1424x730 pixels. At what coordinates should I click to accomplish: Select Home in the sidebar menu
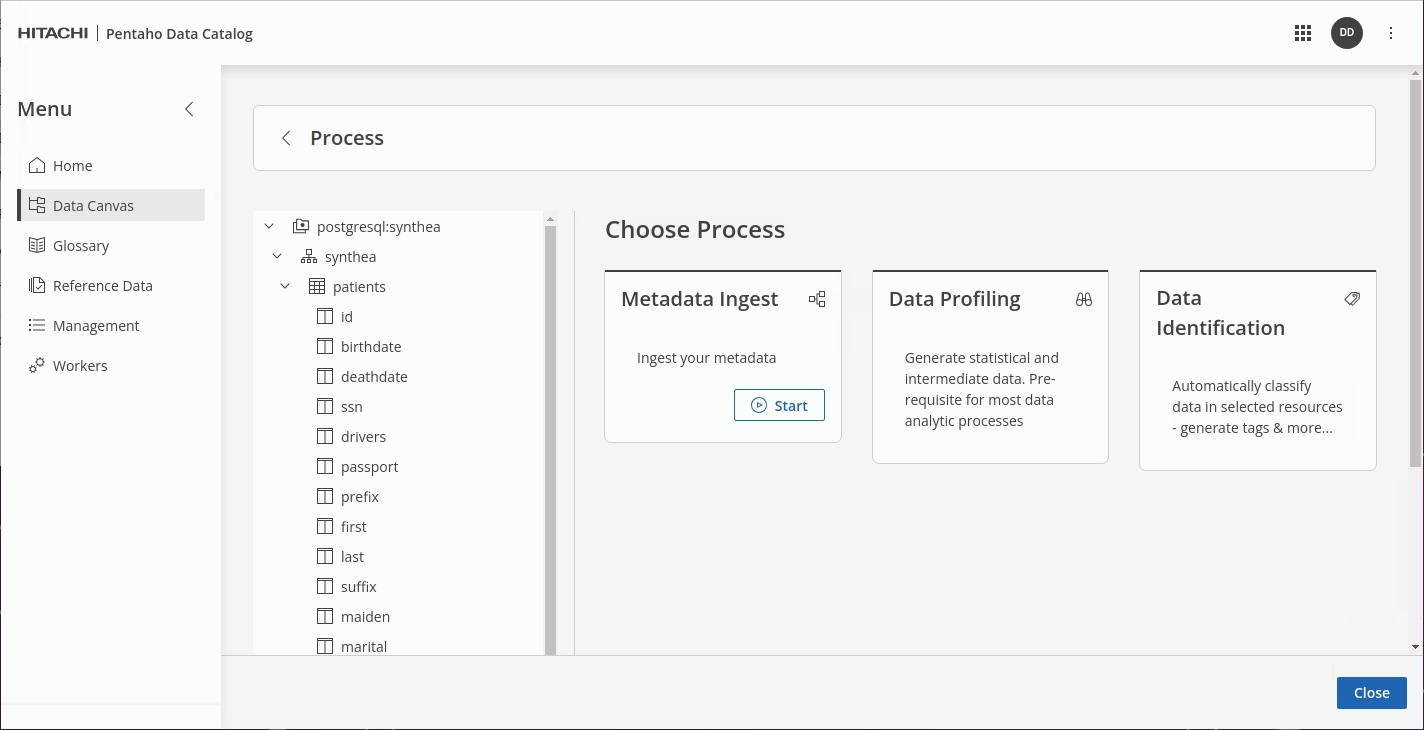point(72,166)
